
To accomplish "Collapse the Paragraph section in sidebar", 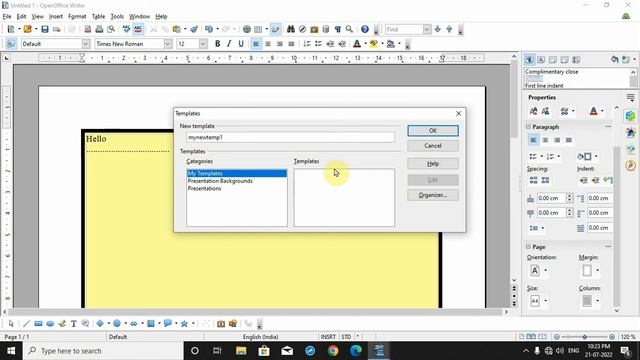I will [x=529, y=127].
